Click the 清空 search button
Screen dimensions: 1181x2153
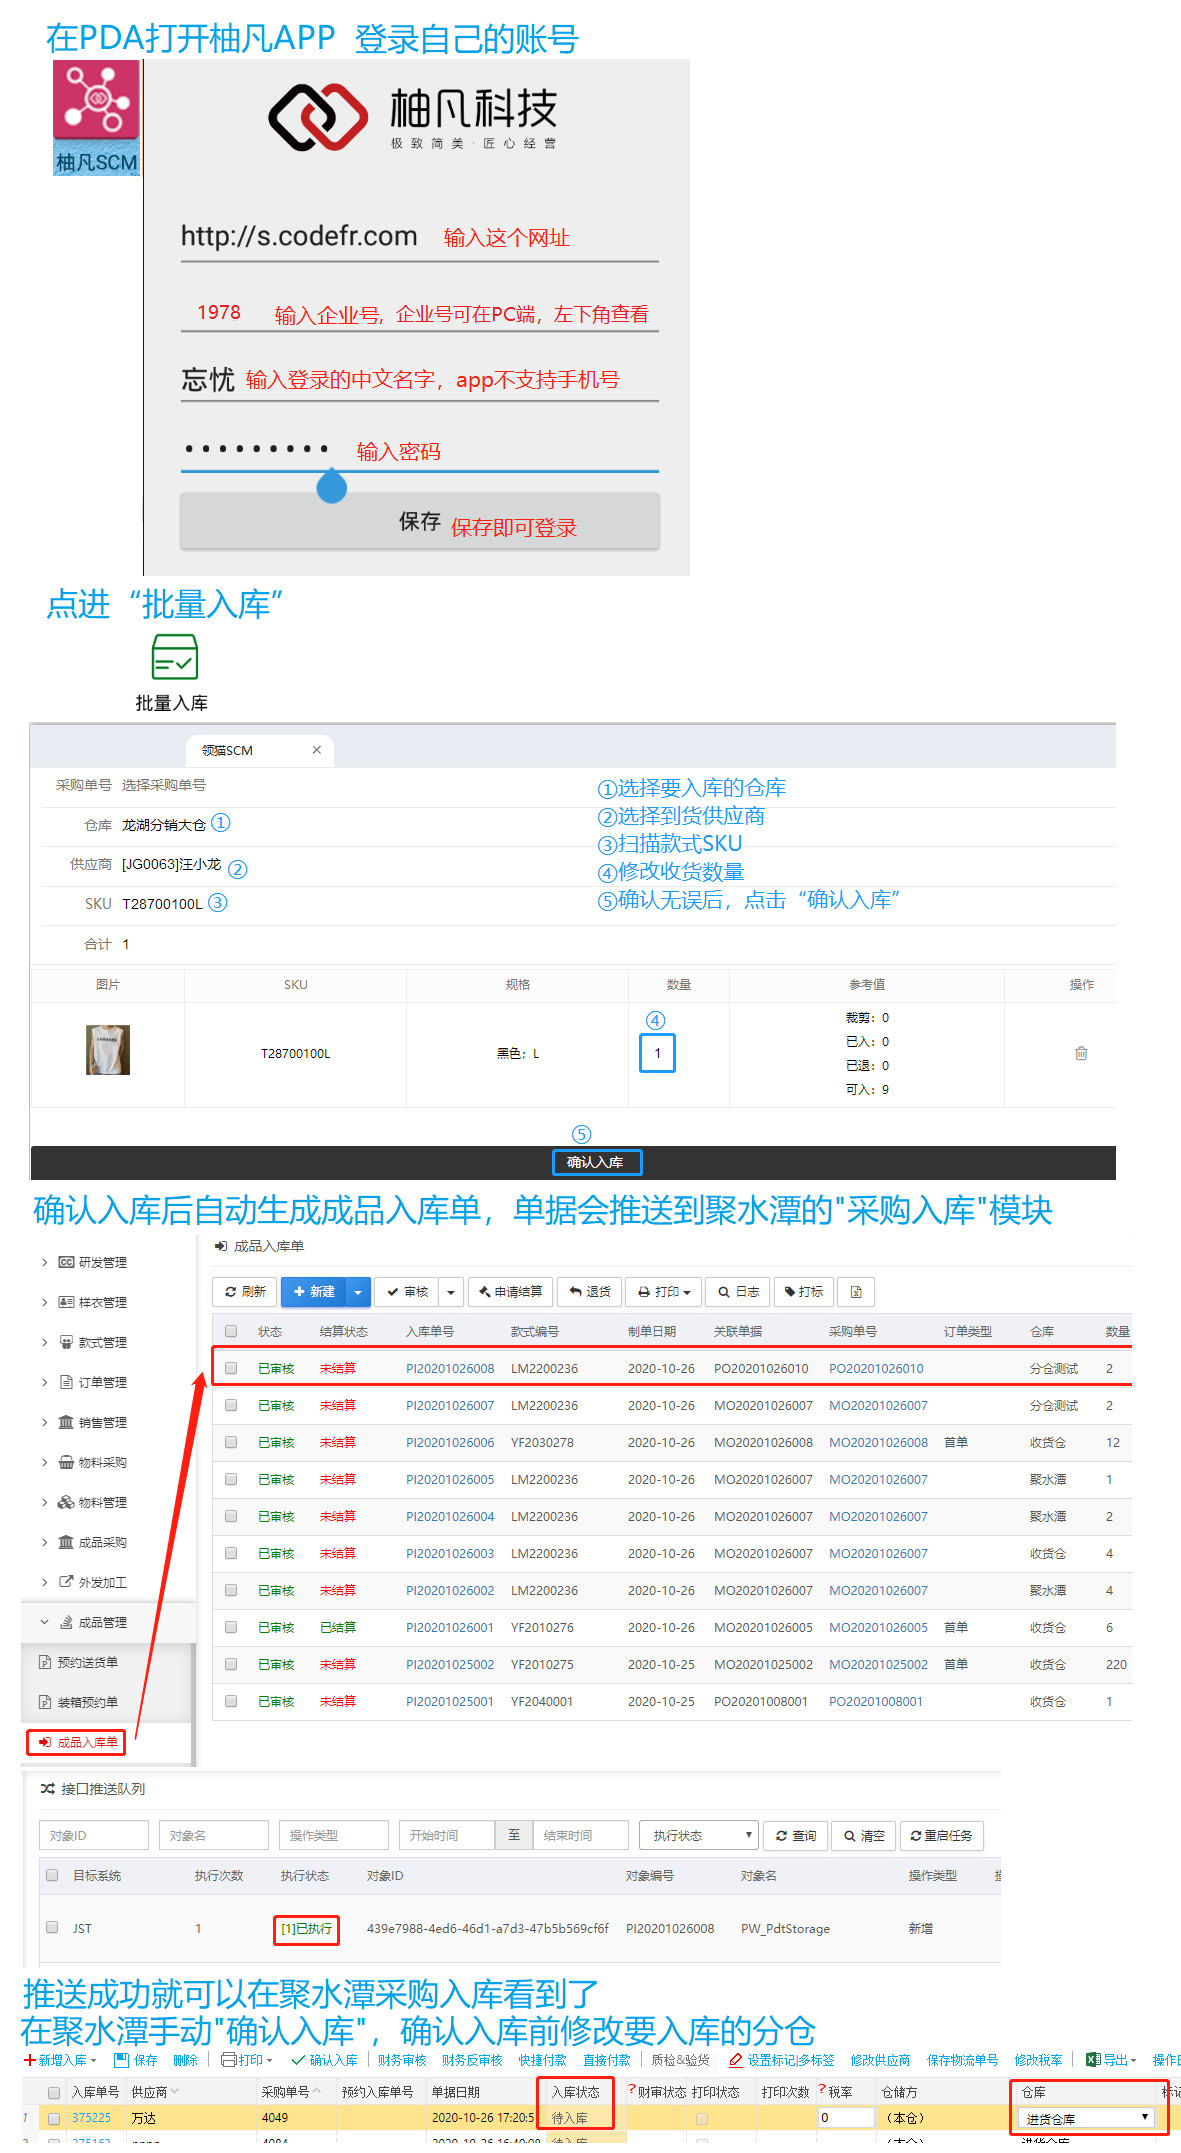pyautogui.click(x=864, y=1835)
